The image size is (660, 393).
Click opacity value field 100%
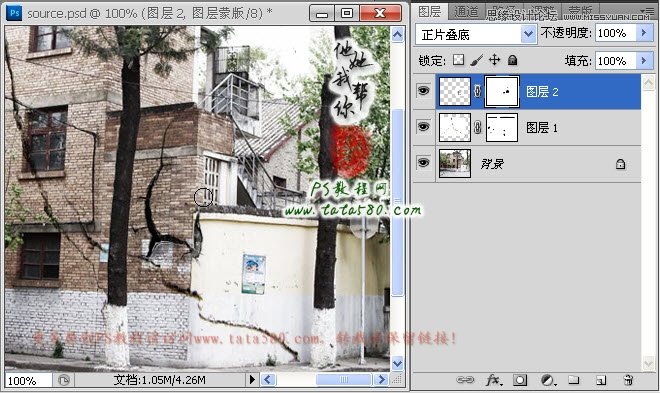(x=615, y=33)
